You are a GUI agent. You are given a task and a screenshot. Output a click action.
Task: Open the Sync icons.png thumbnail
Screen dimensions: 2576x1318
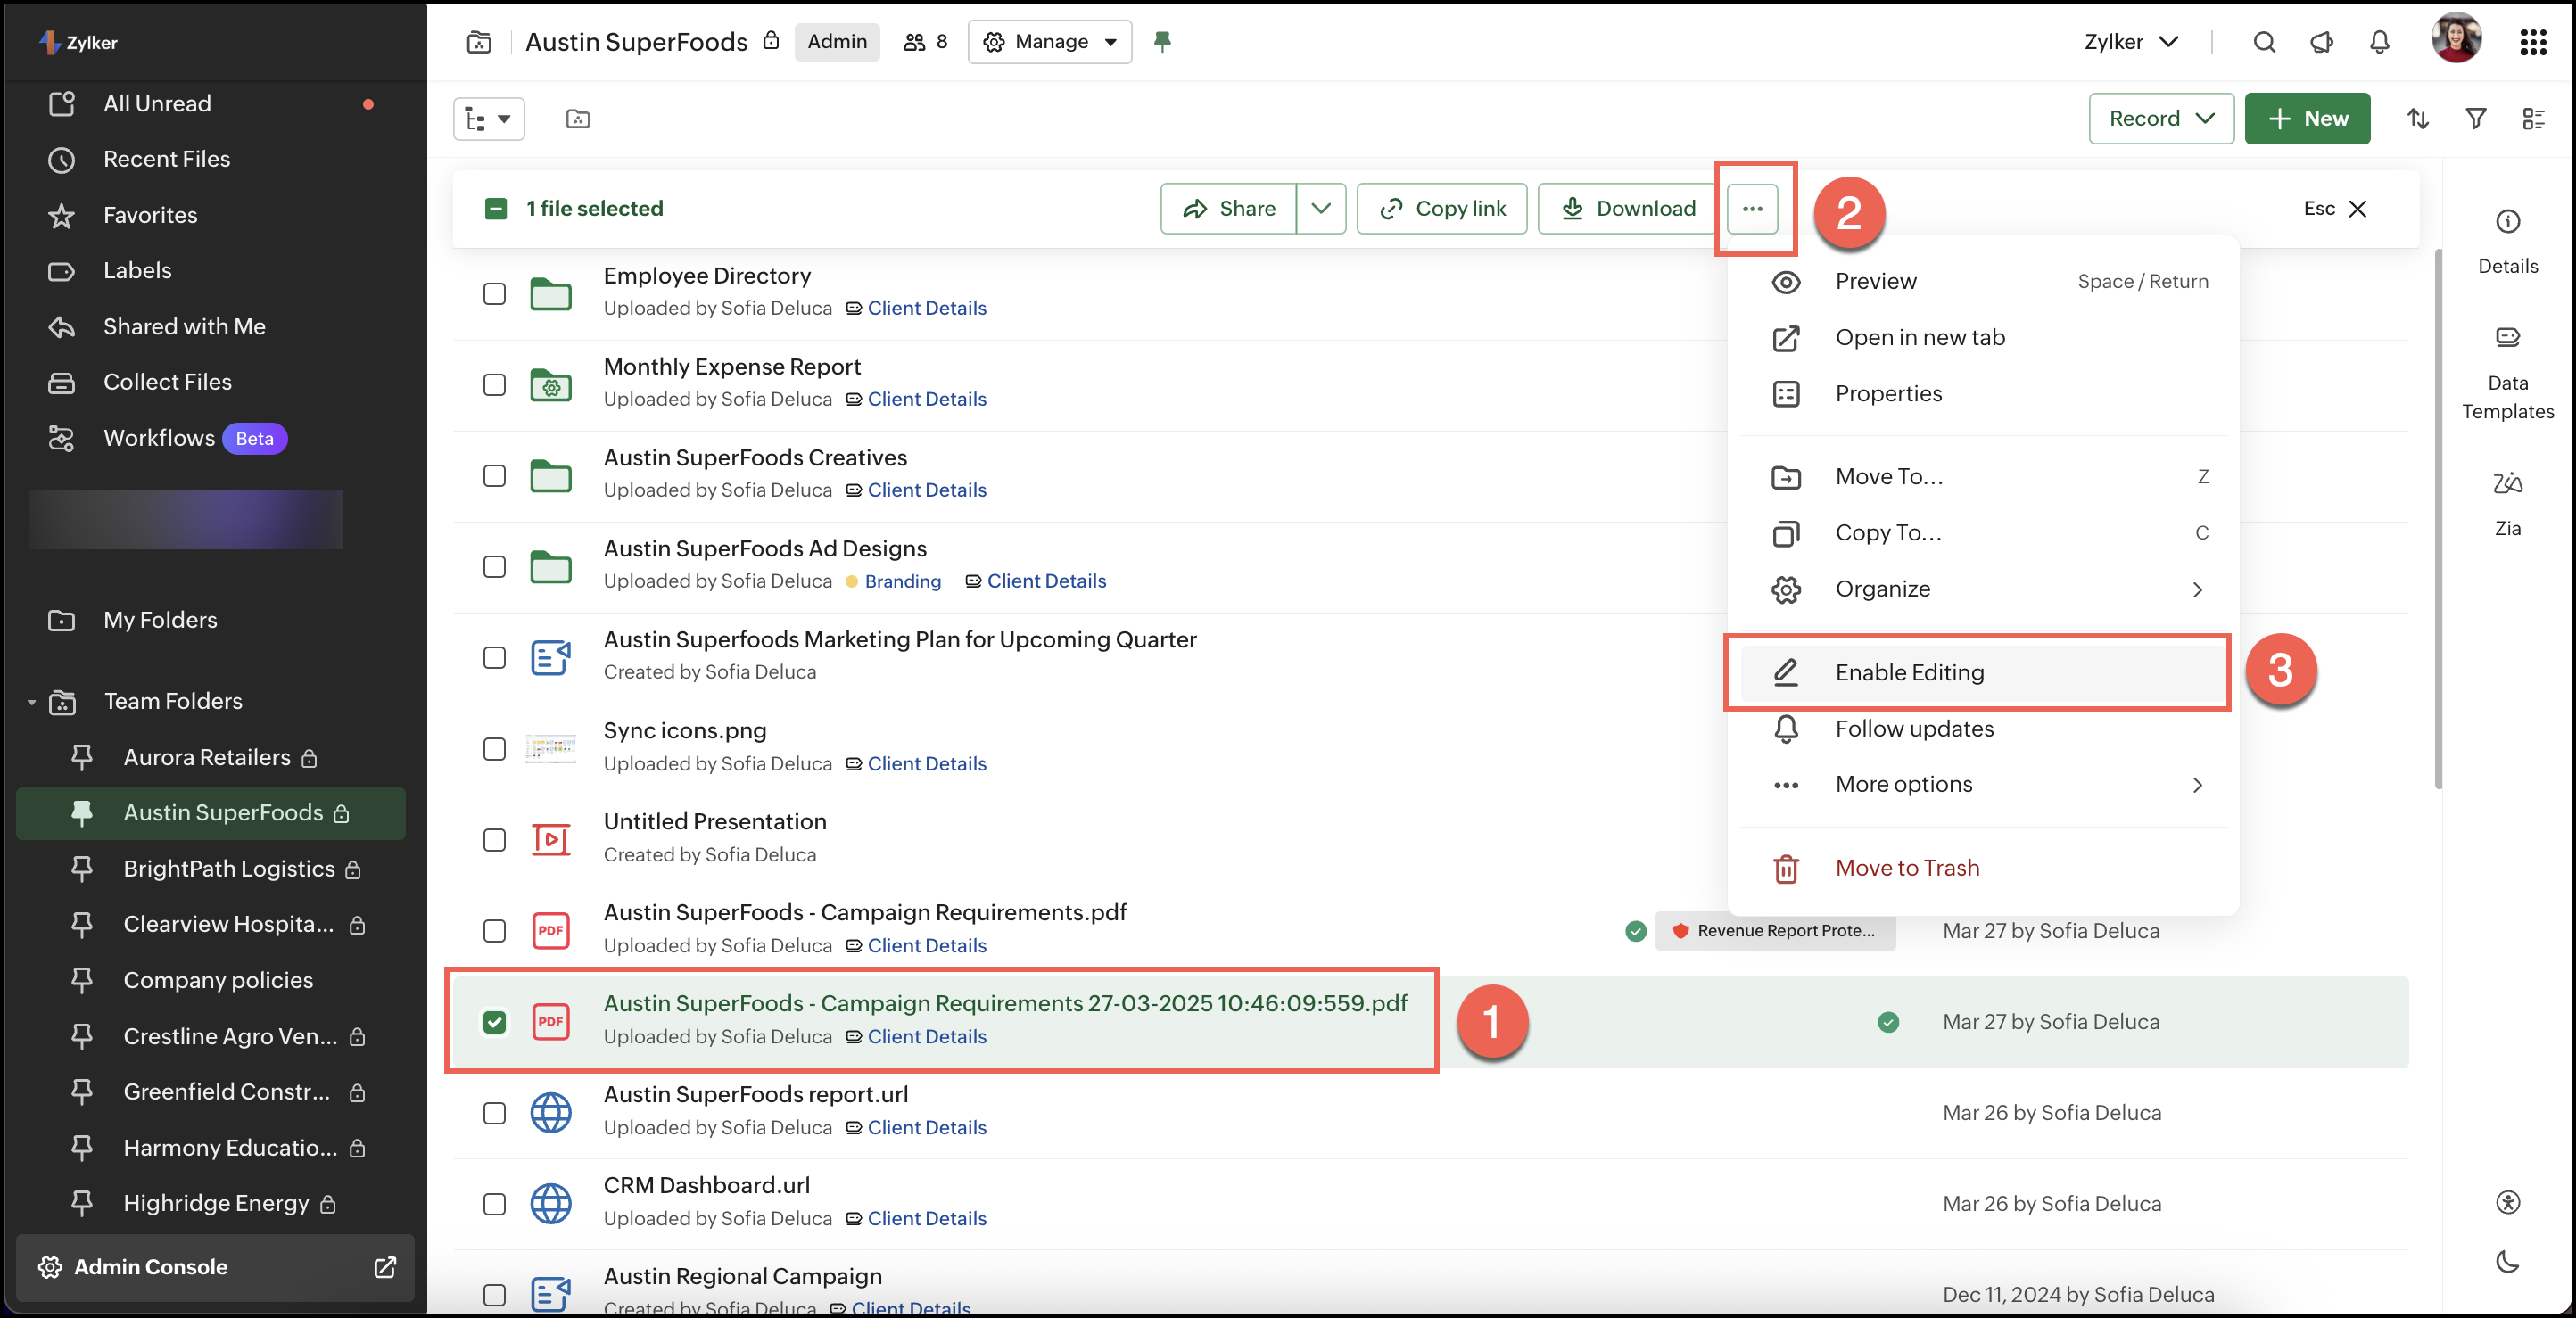pos(550,748)
